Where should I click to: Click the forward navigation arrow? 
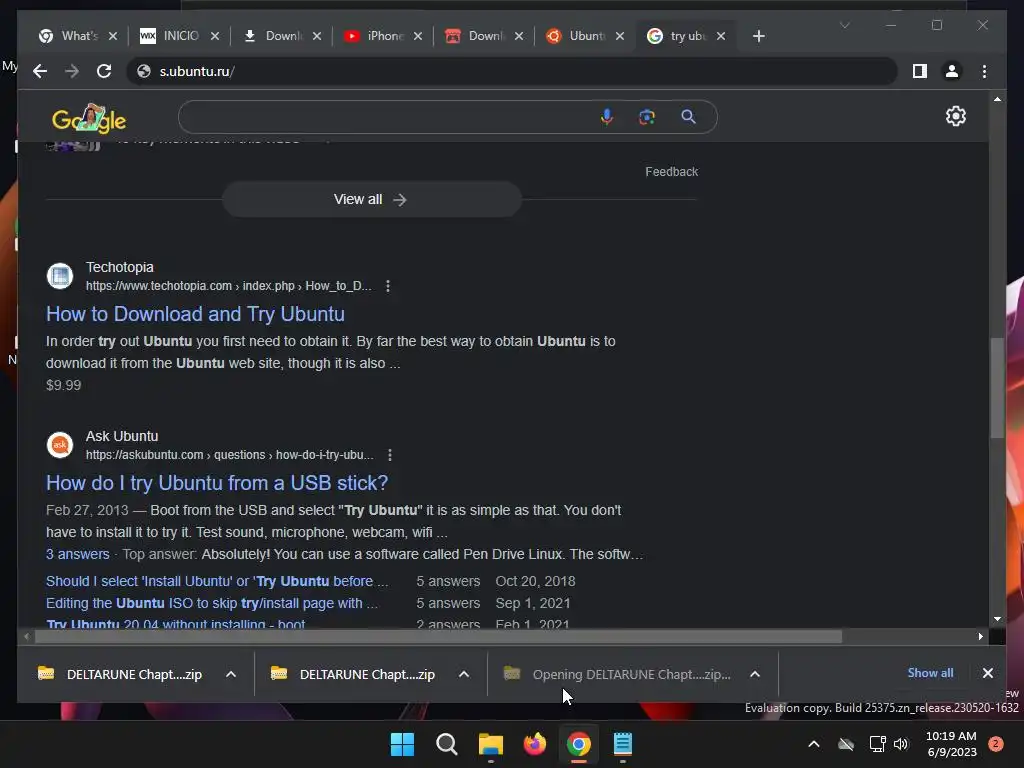tap(72, 71)
